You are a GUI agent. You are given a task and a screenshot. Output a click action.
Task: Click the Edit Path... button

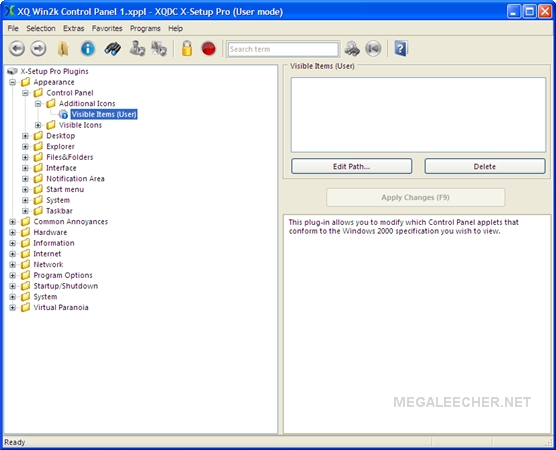point(351,166)
